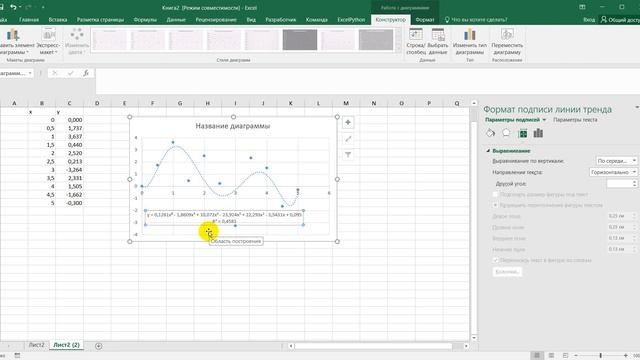640x360 pixels.
Task: Select the trendline equation label
Action: pos(224,218)
